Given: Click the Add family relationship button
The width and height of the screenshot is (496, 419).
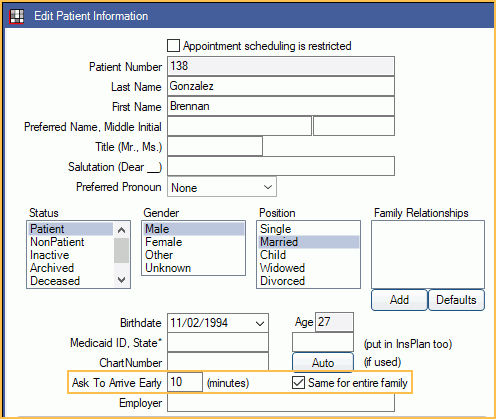Looking at the screenshot, I should 399,300.
